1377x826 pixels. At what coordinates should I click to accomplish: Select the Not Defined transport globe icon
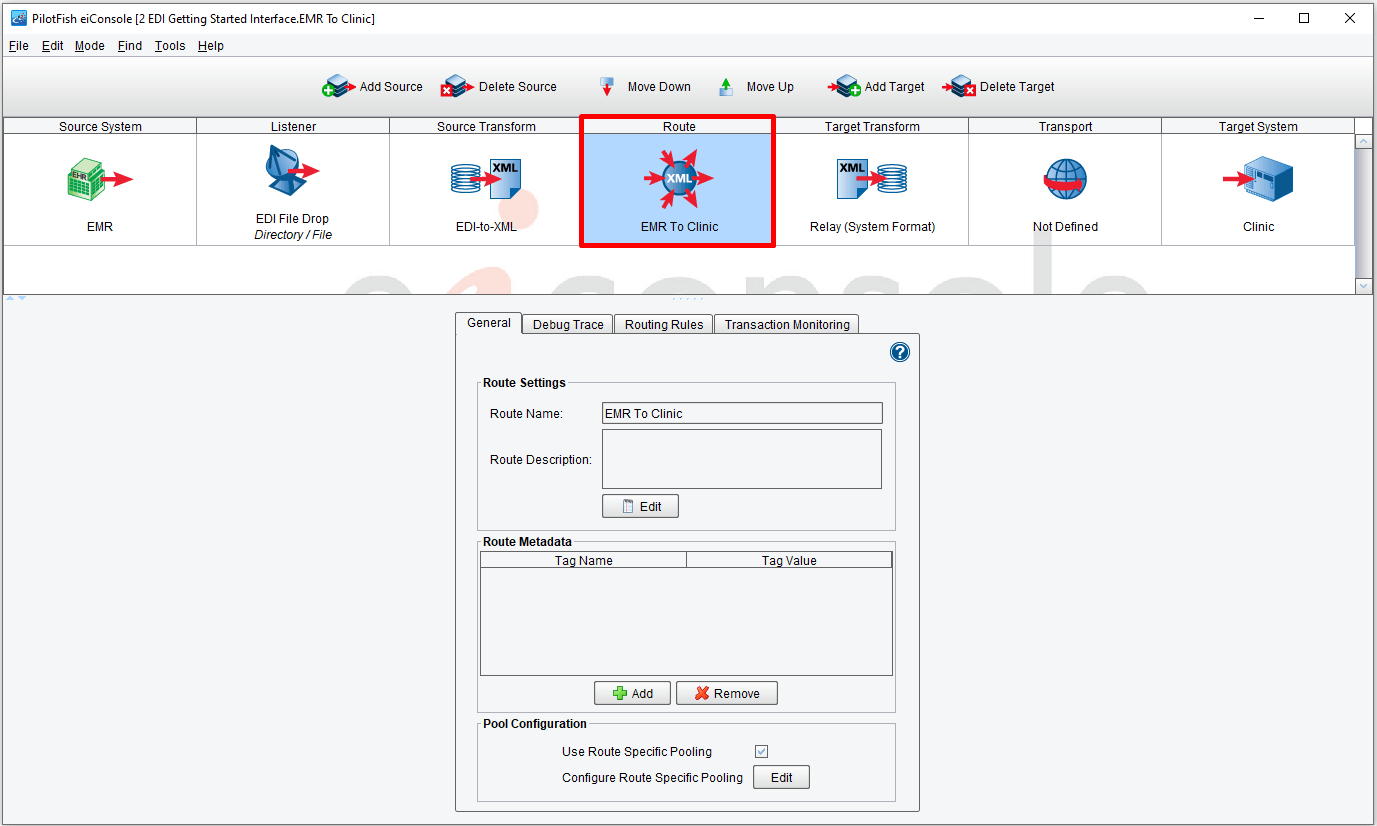point(1065,179)
